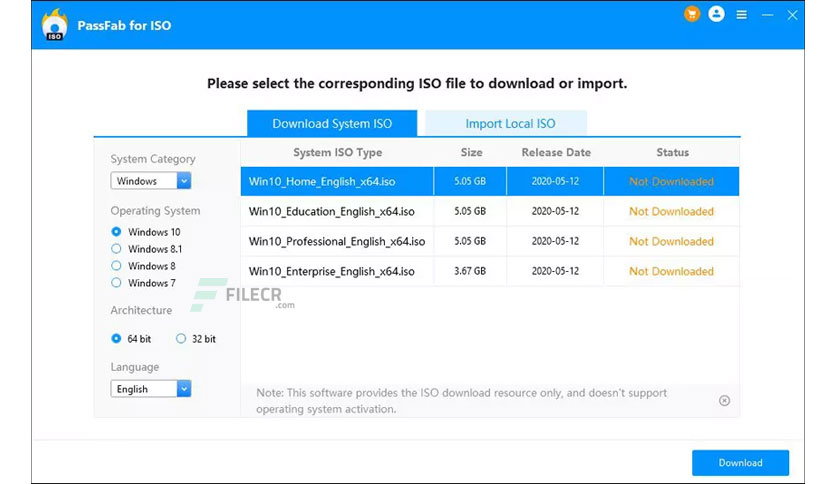Click release date of Education ISO
836x484 pixels.
click(555, 211)
